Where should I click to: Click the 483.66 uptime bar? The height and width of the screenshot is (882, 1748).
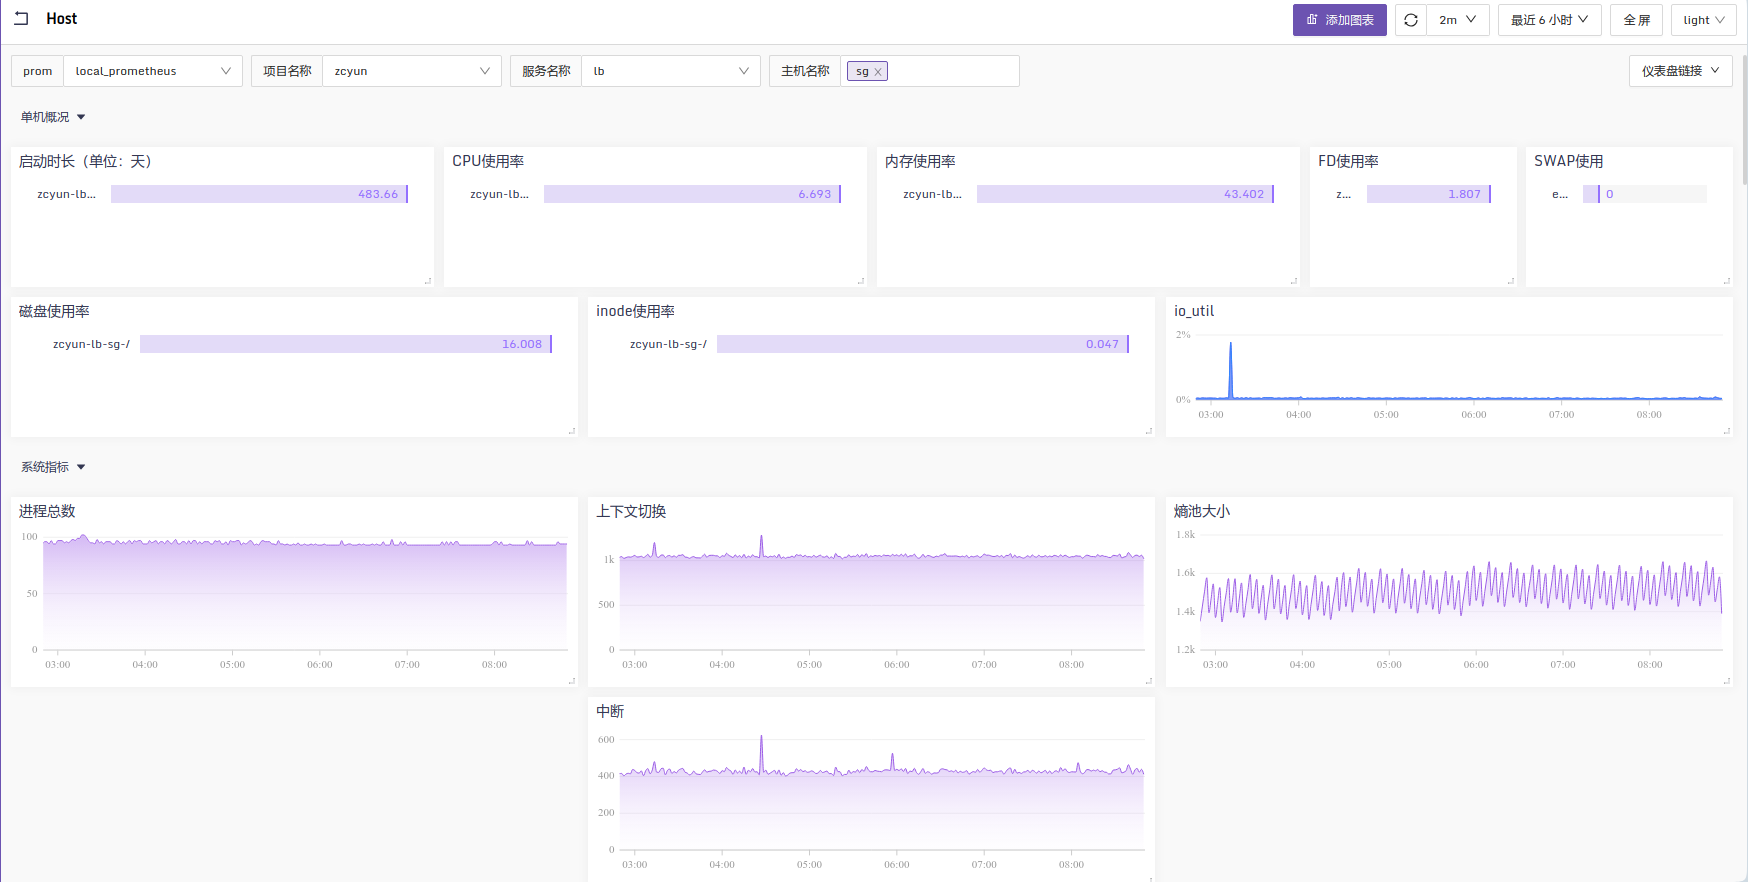pos(259,194)
